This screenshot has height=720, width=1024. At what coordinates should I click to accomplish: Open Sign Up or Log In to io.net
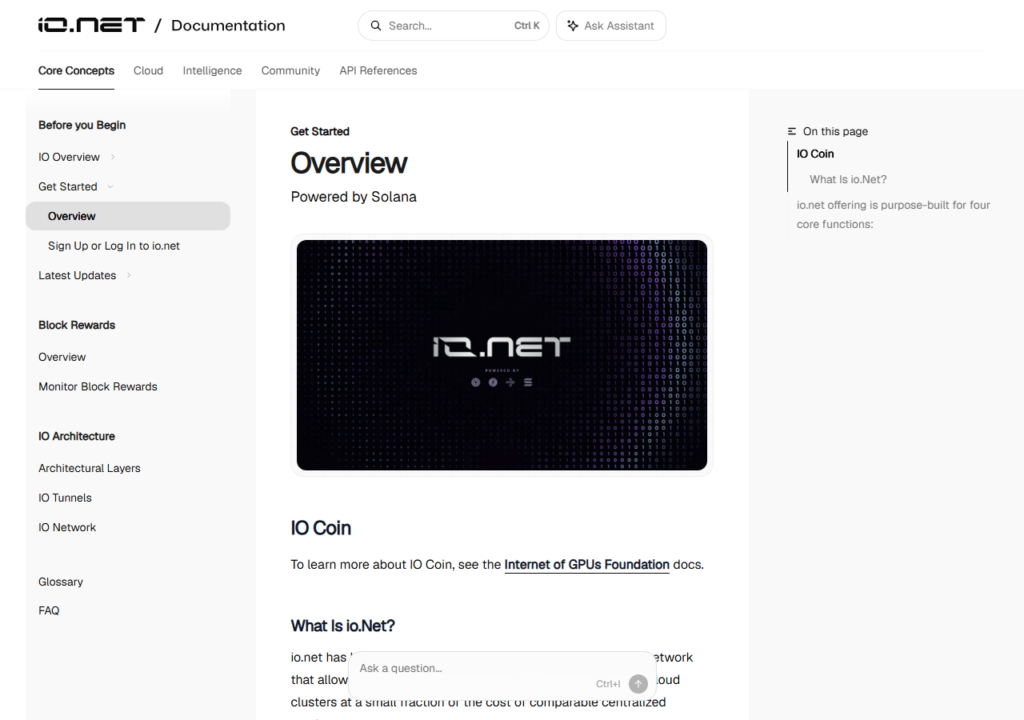click(x=114, y=246)
